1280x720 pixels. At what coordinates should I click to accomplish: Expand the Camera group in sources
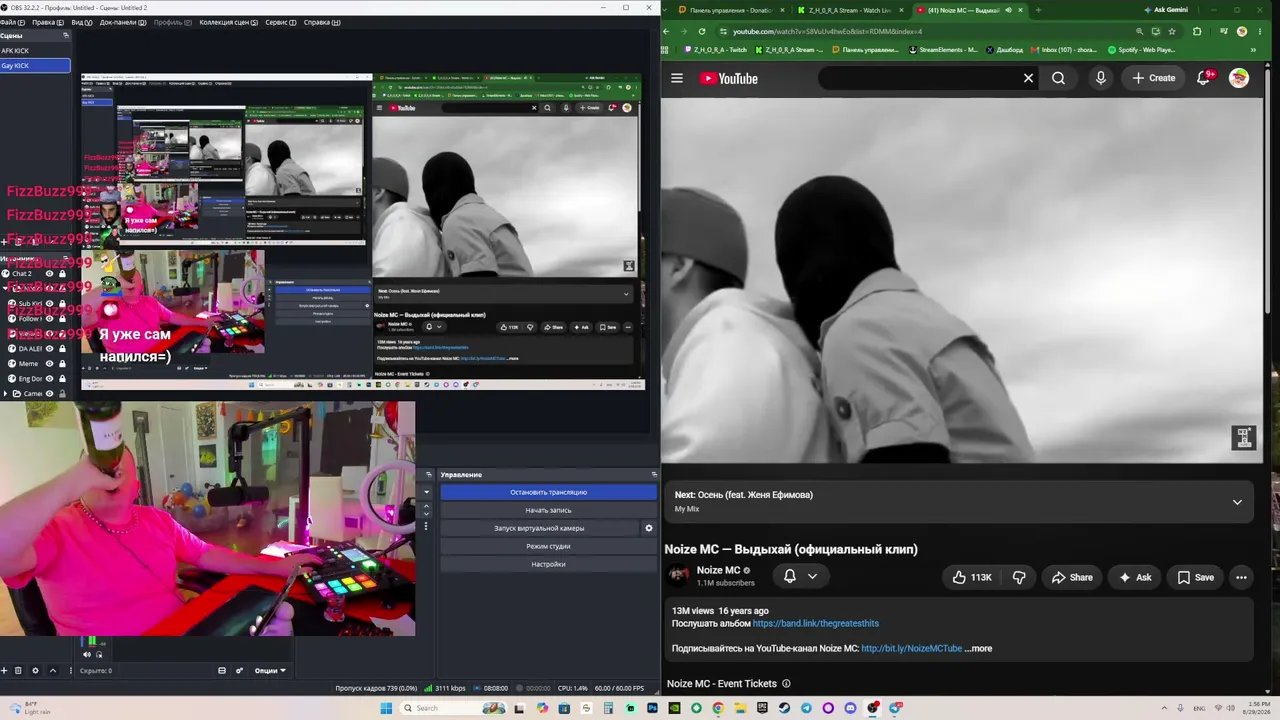point(5,393)
